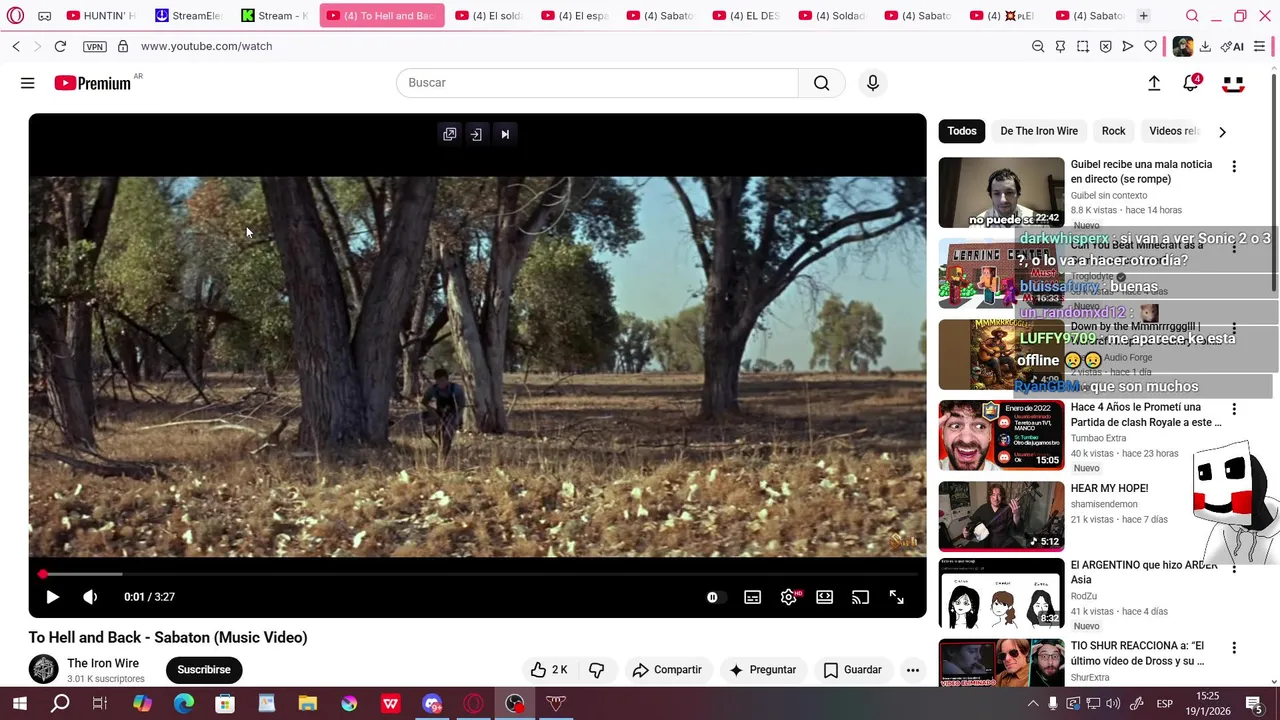The image size is (1280, 720).
Task: Open the YouTube guide hamburger menu
Action: [x=28, y=83]
